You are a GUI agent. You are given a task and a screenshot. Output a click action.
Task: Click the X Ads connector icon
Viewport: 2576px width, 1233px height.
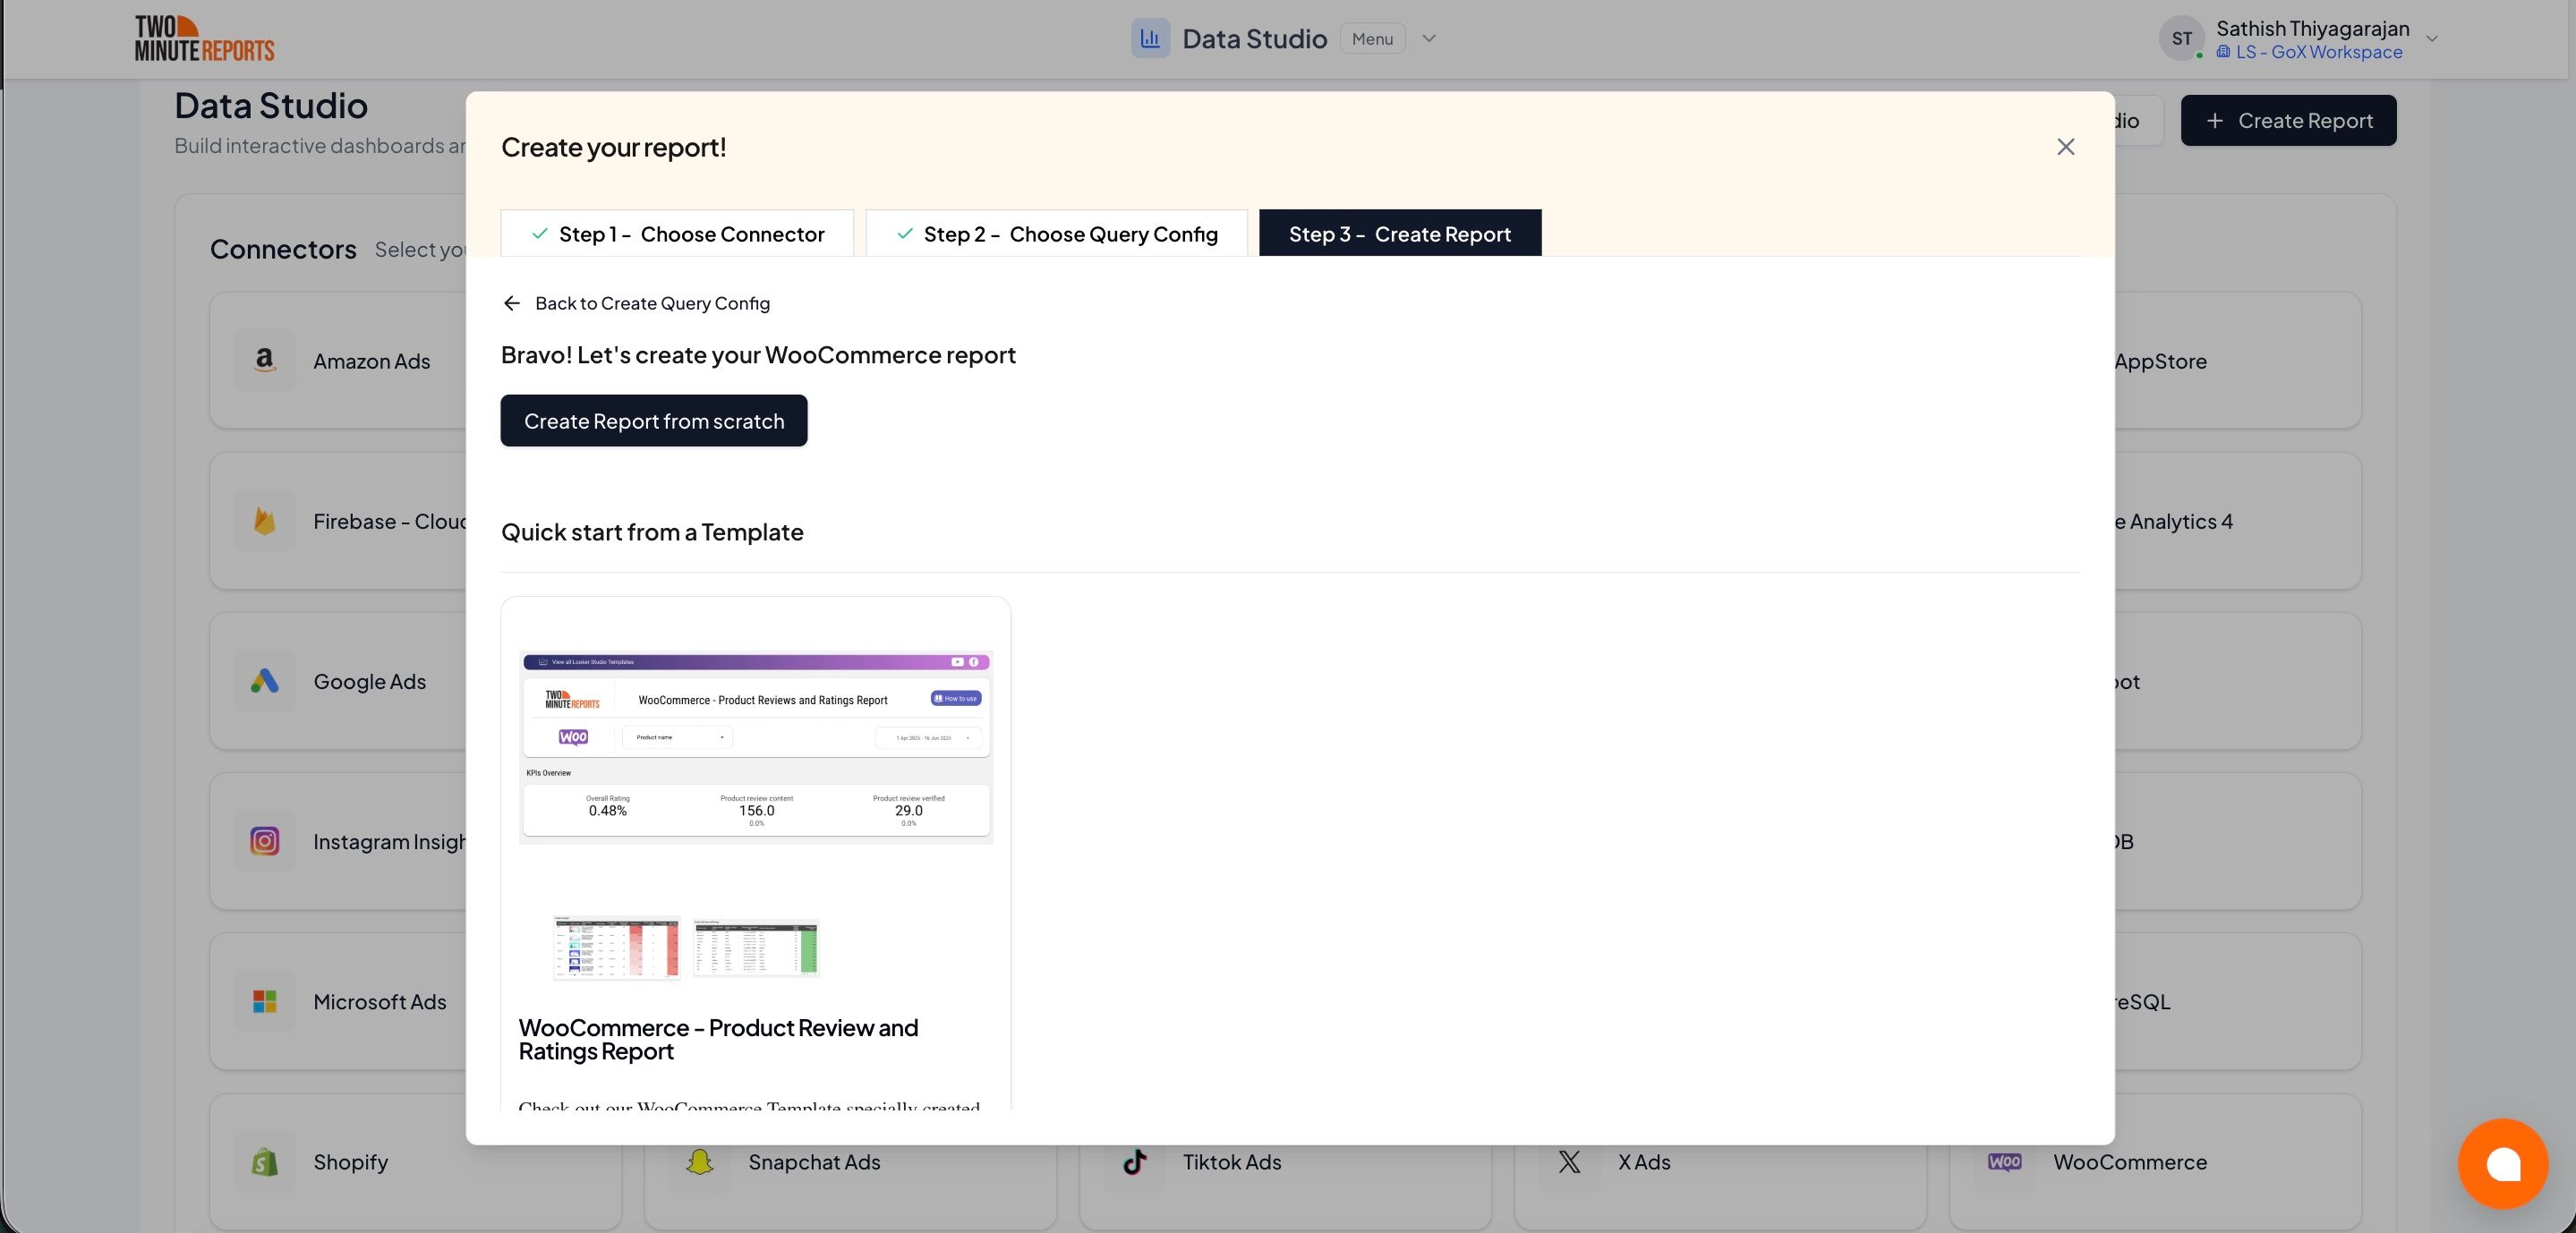pyautogui.click(x=1568, y=1162)
